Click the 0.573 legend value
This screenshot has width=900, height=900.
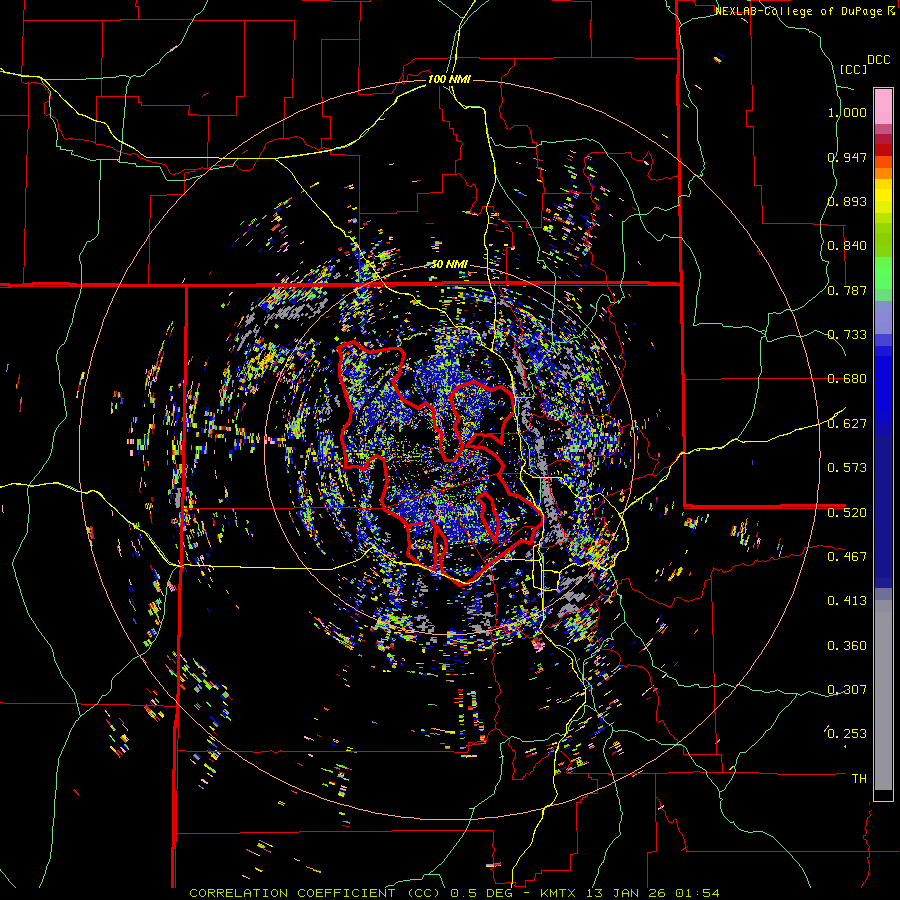tap(847, 468)
